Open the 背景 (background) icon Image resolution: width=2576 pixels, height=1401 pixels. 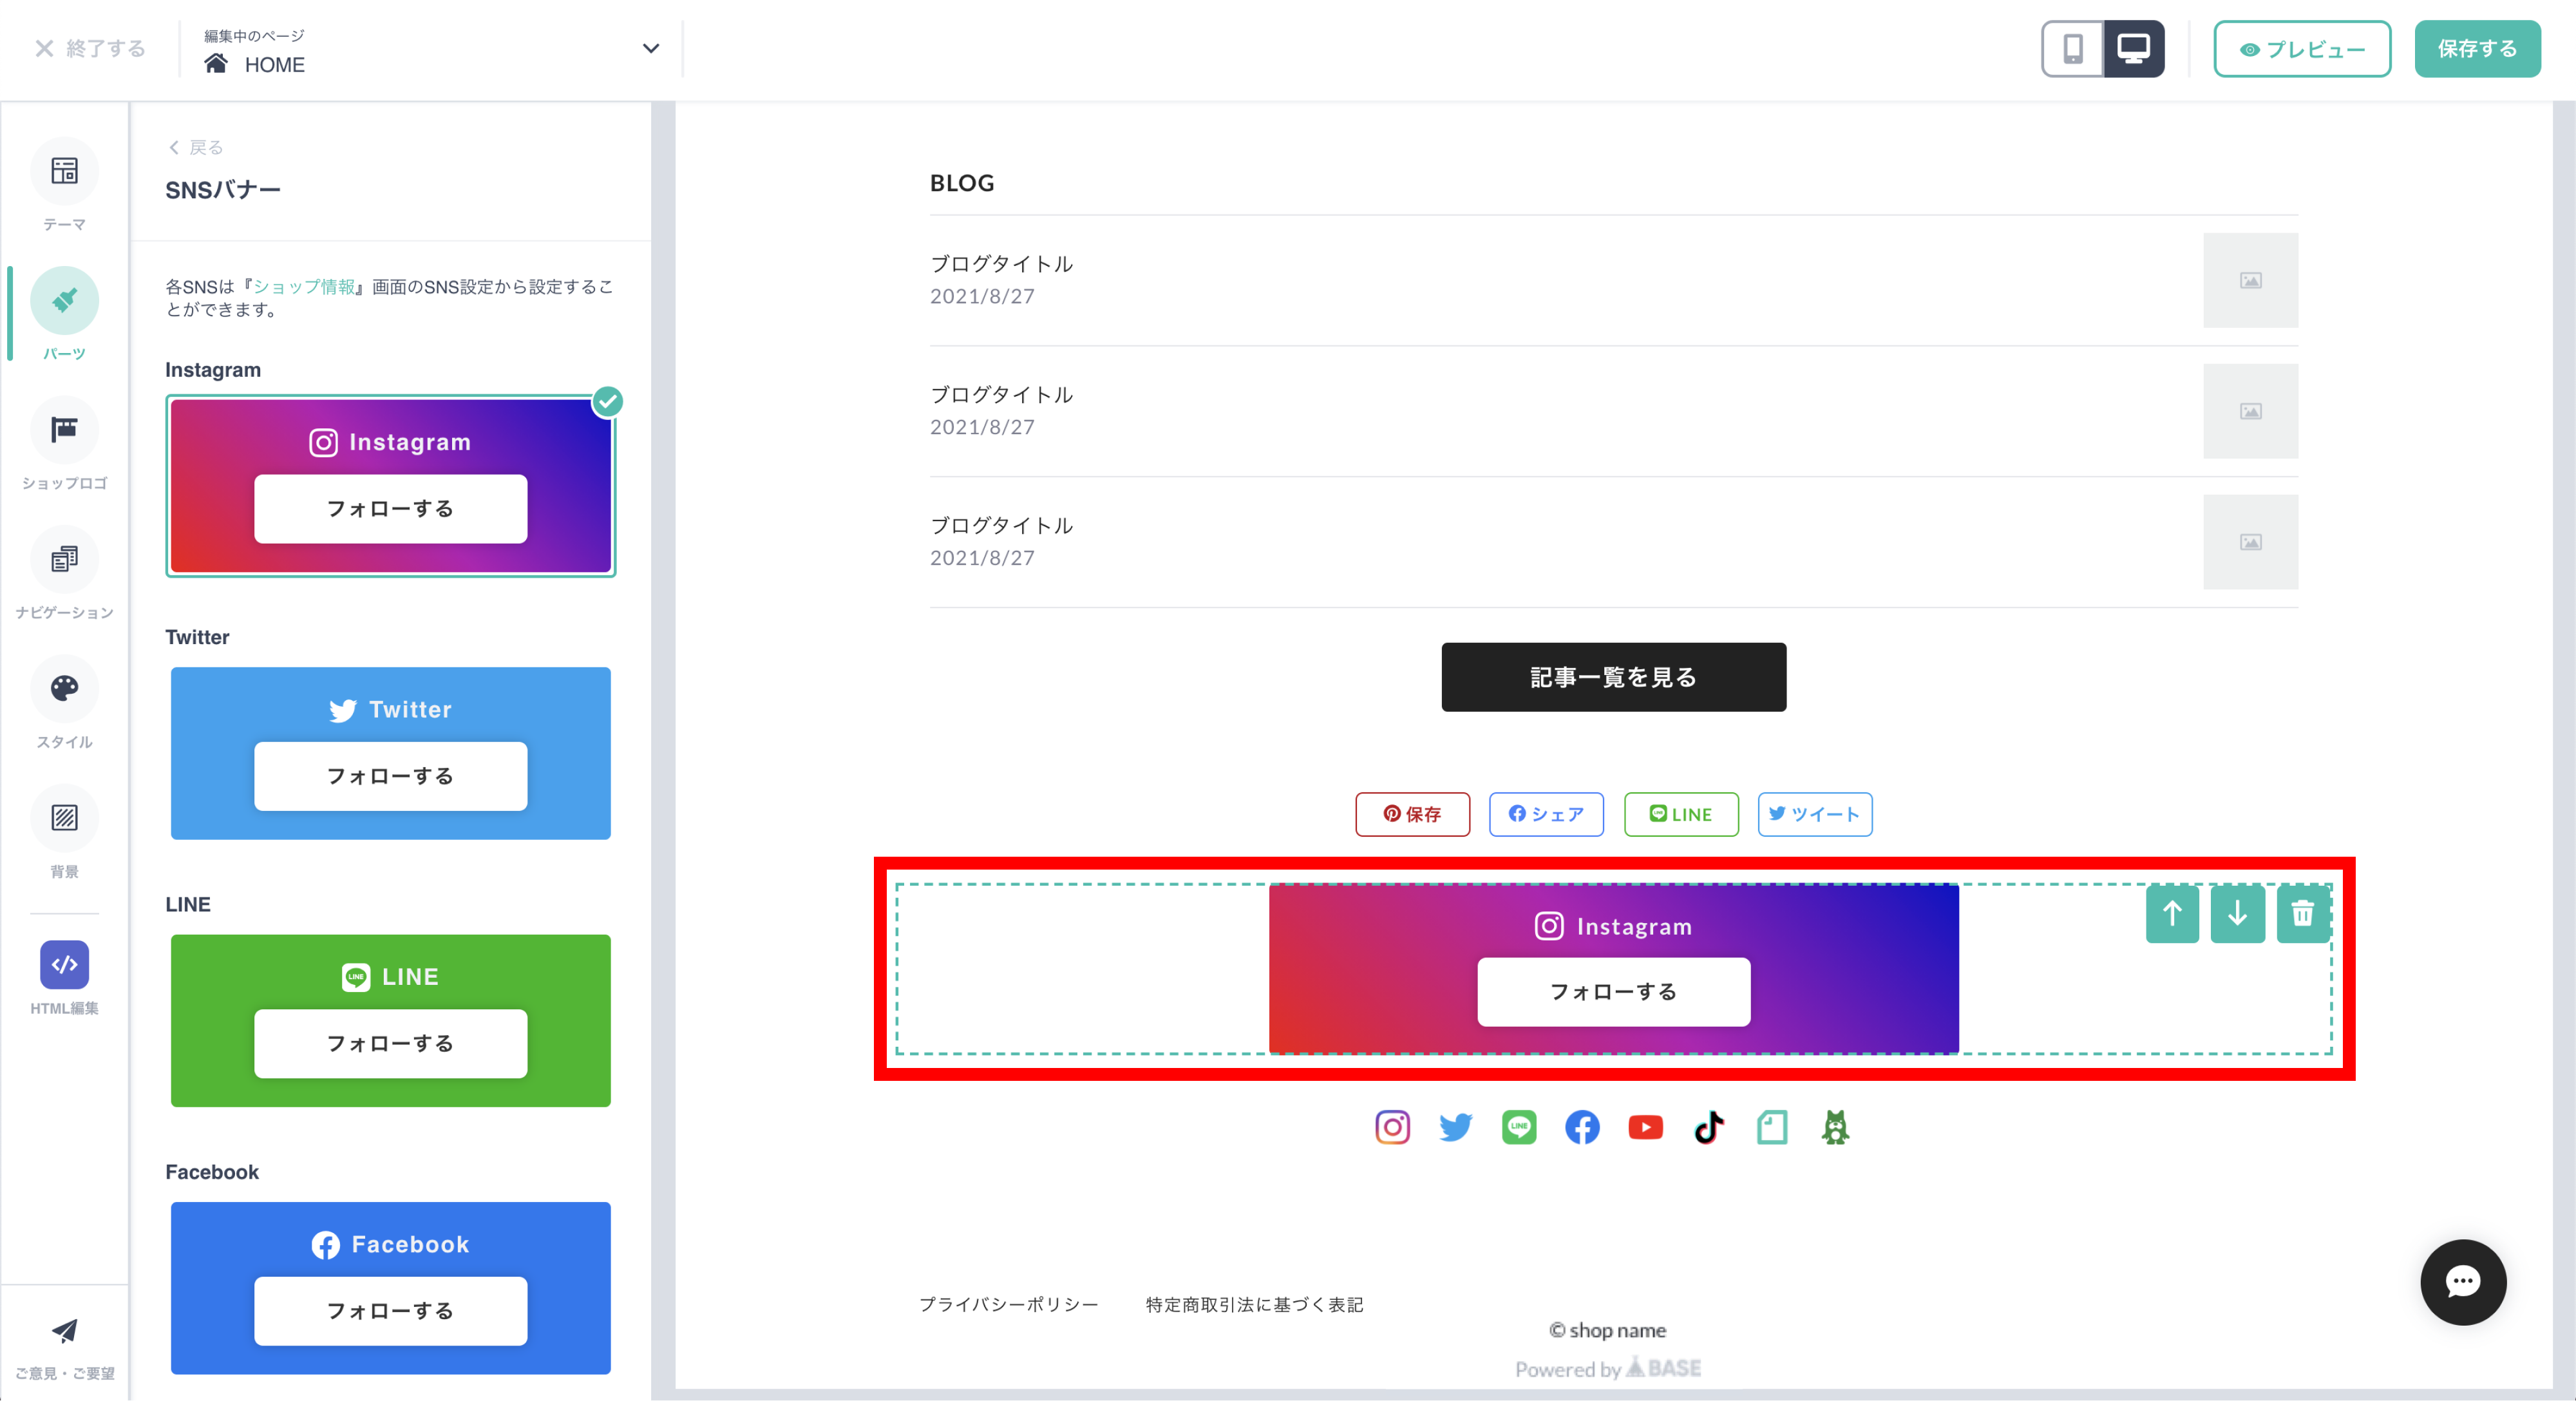click(x=64, y=818)
